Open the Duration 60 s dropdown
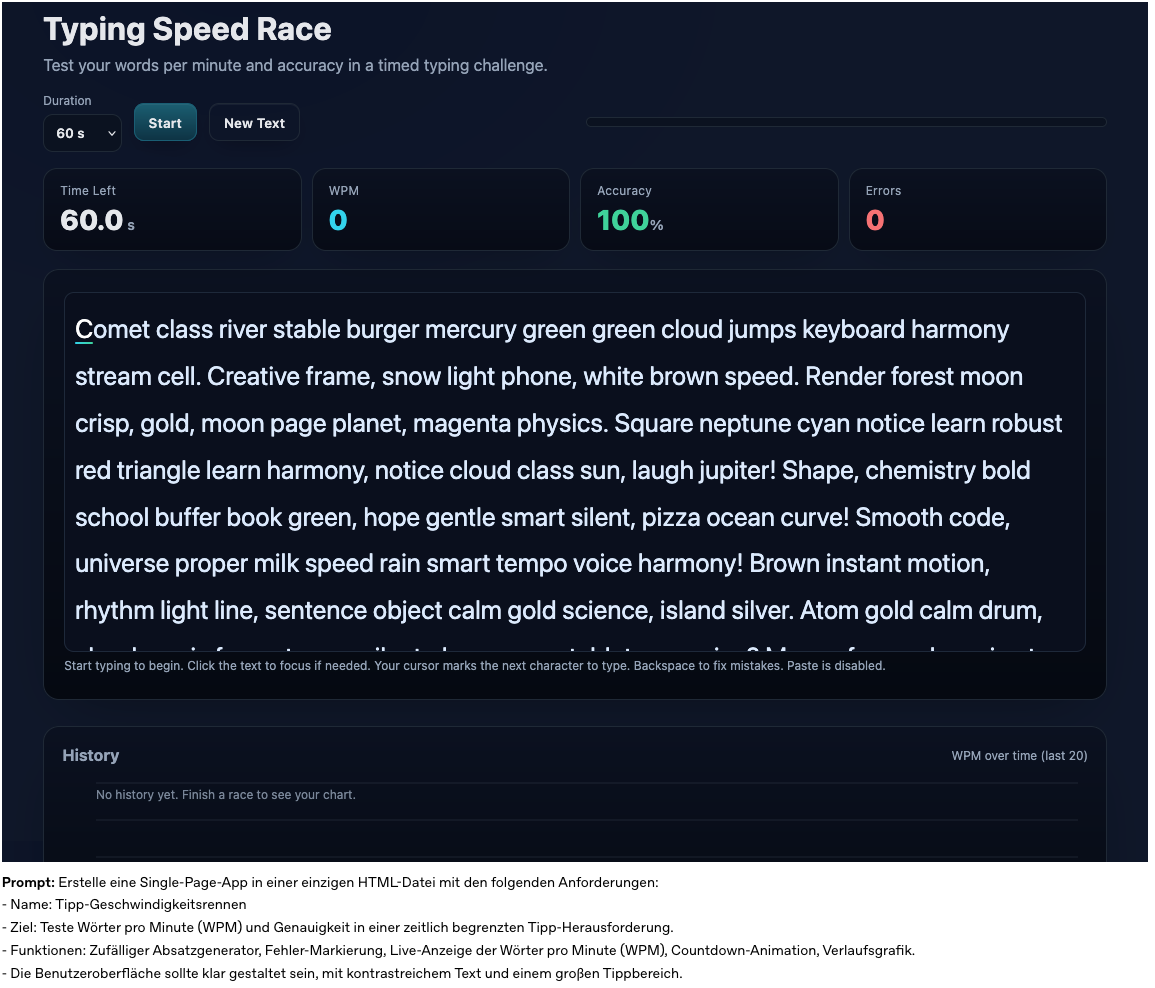The image size is (1155, 988). pos(82,133)
